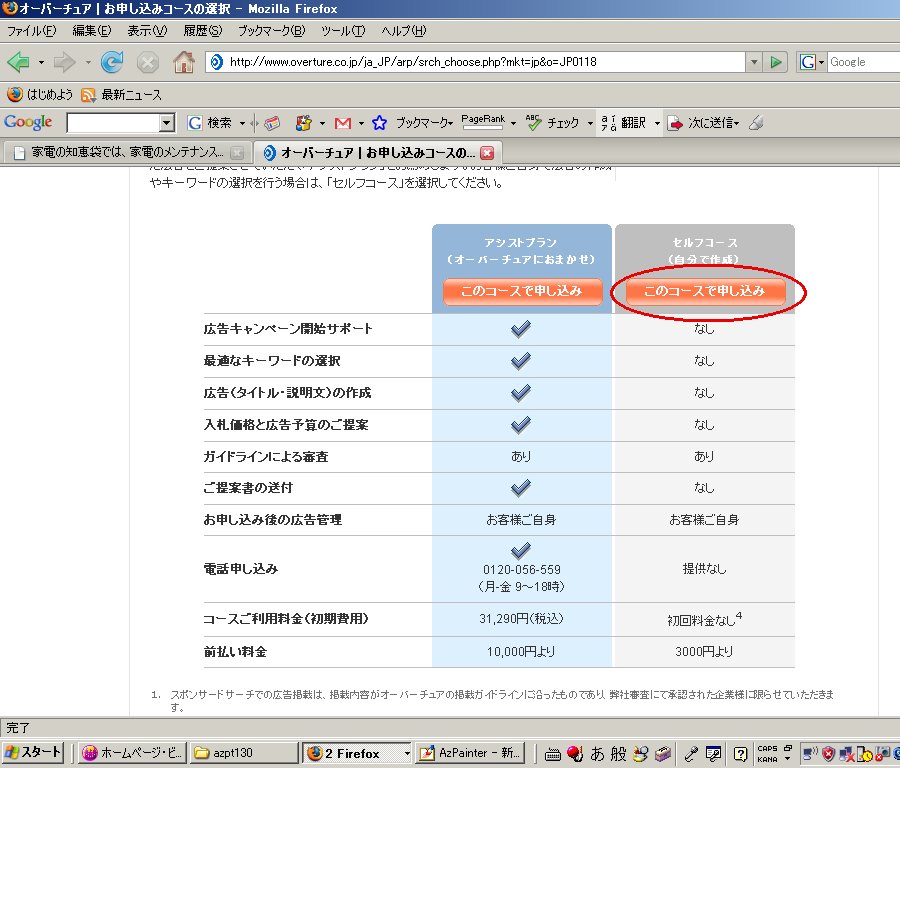Close the オーバーチュア tab with red X
The height and width of the screenshot is (900, 900).
tap(487, 153)
